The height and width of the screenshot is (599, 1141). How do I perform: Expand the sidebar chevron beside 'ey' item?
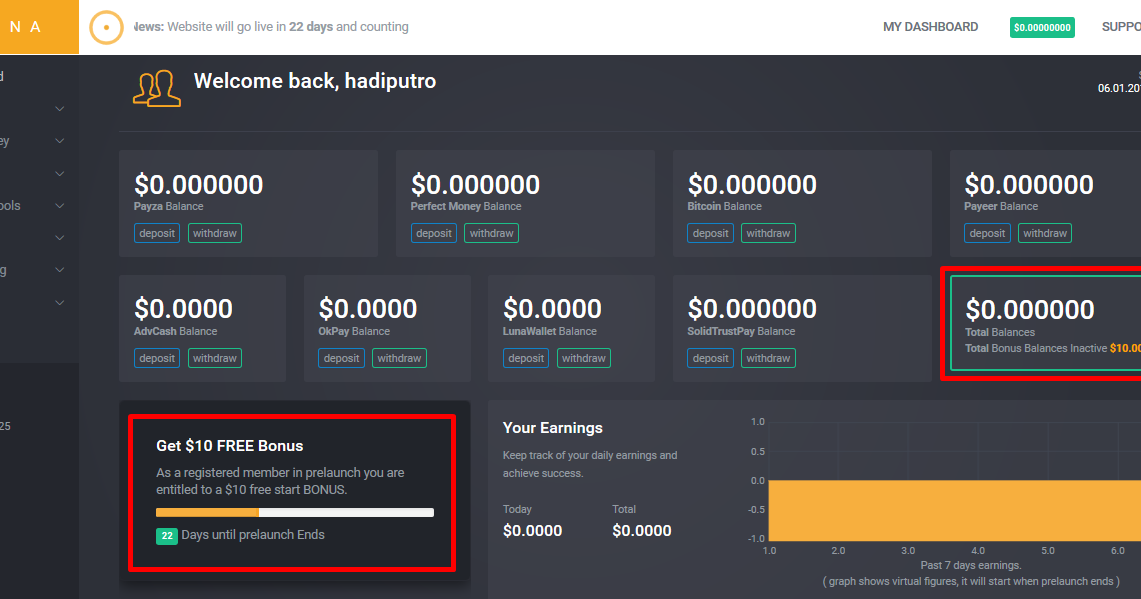(x=60, y=141)
